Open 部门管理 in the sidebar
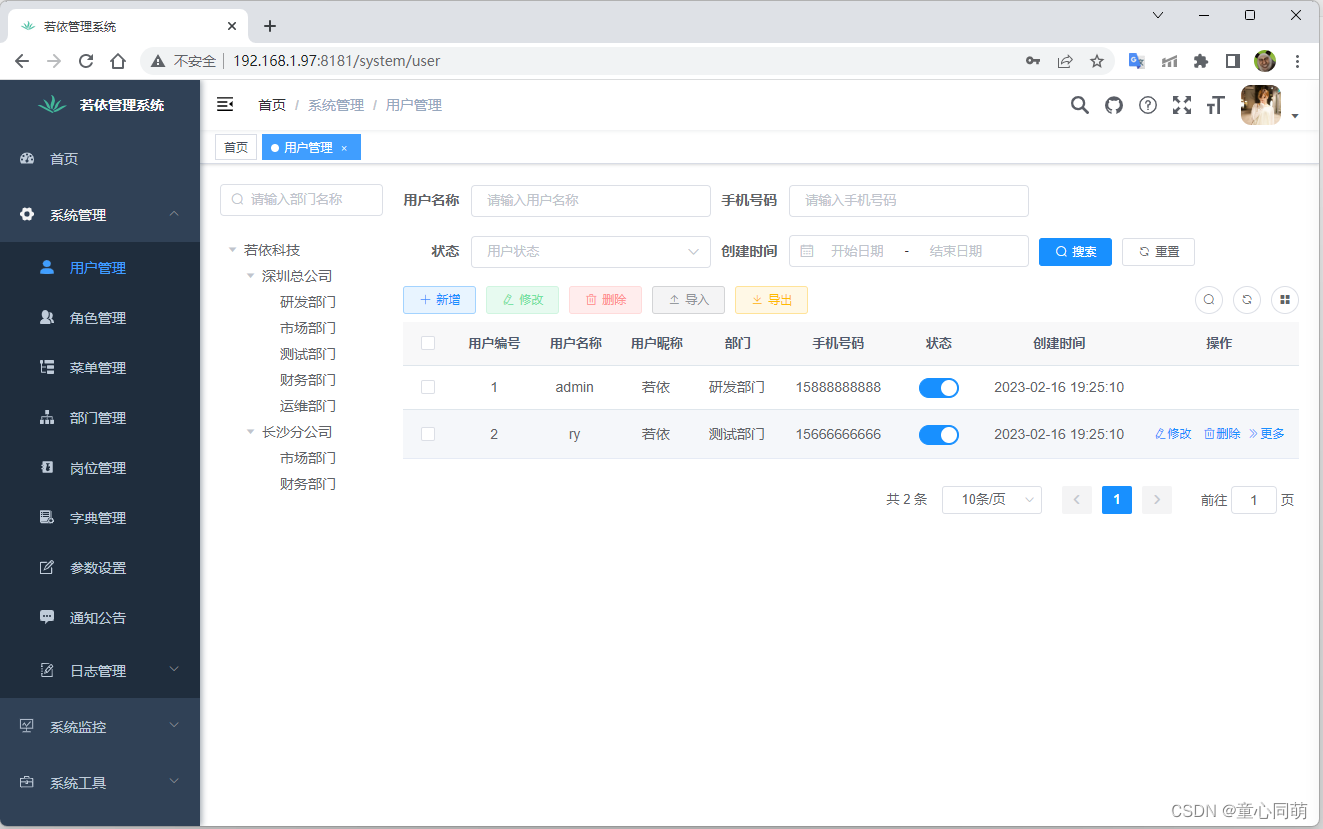The image size is (1323, 829). tap(100, 418)
